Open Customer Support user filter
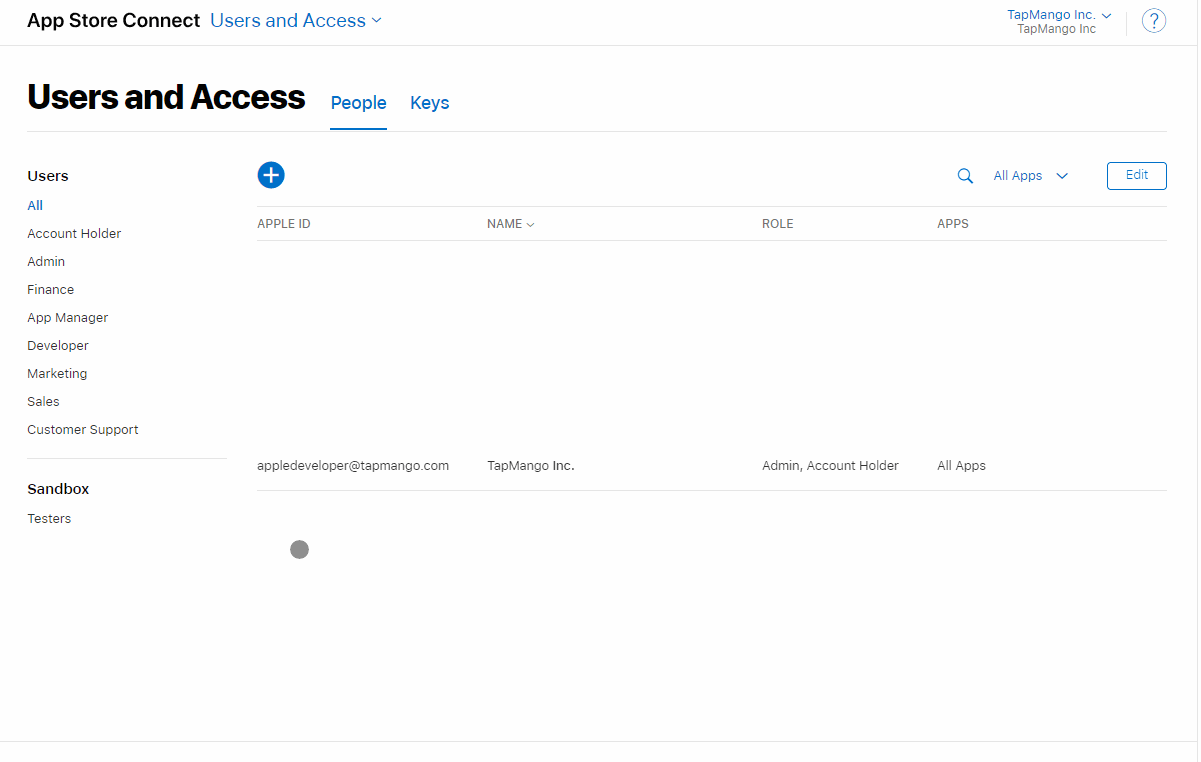The width and height of the screenshot is (1201, 762). [83, 430]
